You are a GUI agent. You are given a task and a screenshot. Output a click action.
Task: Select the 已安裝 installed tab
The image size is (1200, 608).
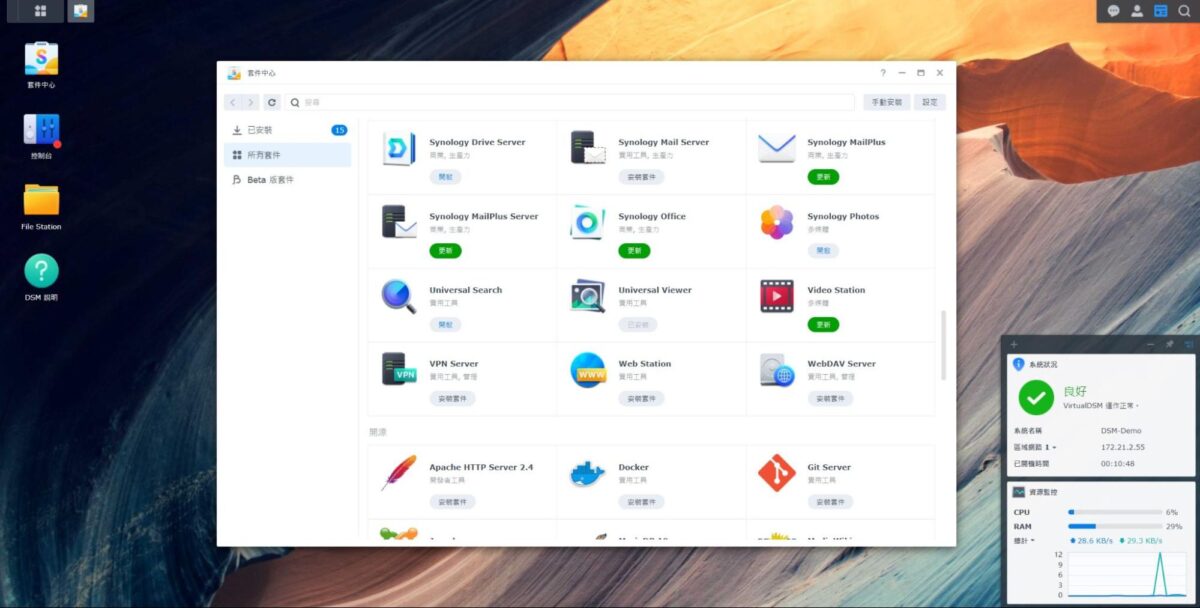click(288, 130)
